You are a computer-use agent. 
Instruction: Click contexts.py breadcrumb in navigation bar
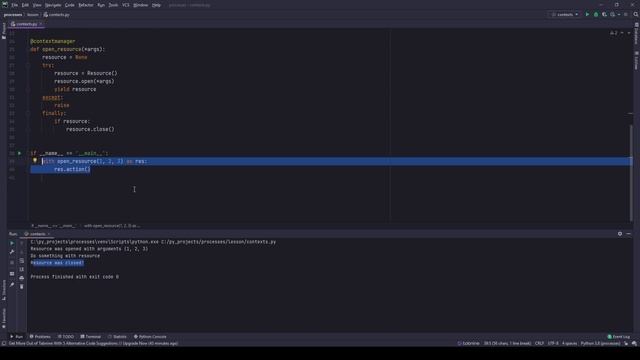coord(57,15)
